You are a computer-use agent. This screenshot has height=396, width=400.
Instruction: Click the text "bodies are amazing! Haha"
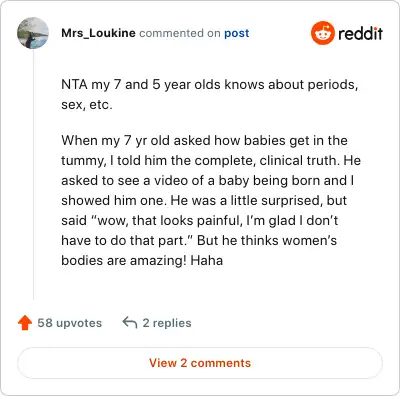click(x=142, y=260)
